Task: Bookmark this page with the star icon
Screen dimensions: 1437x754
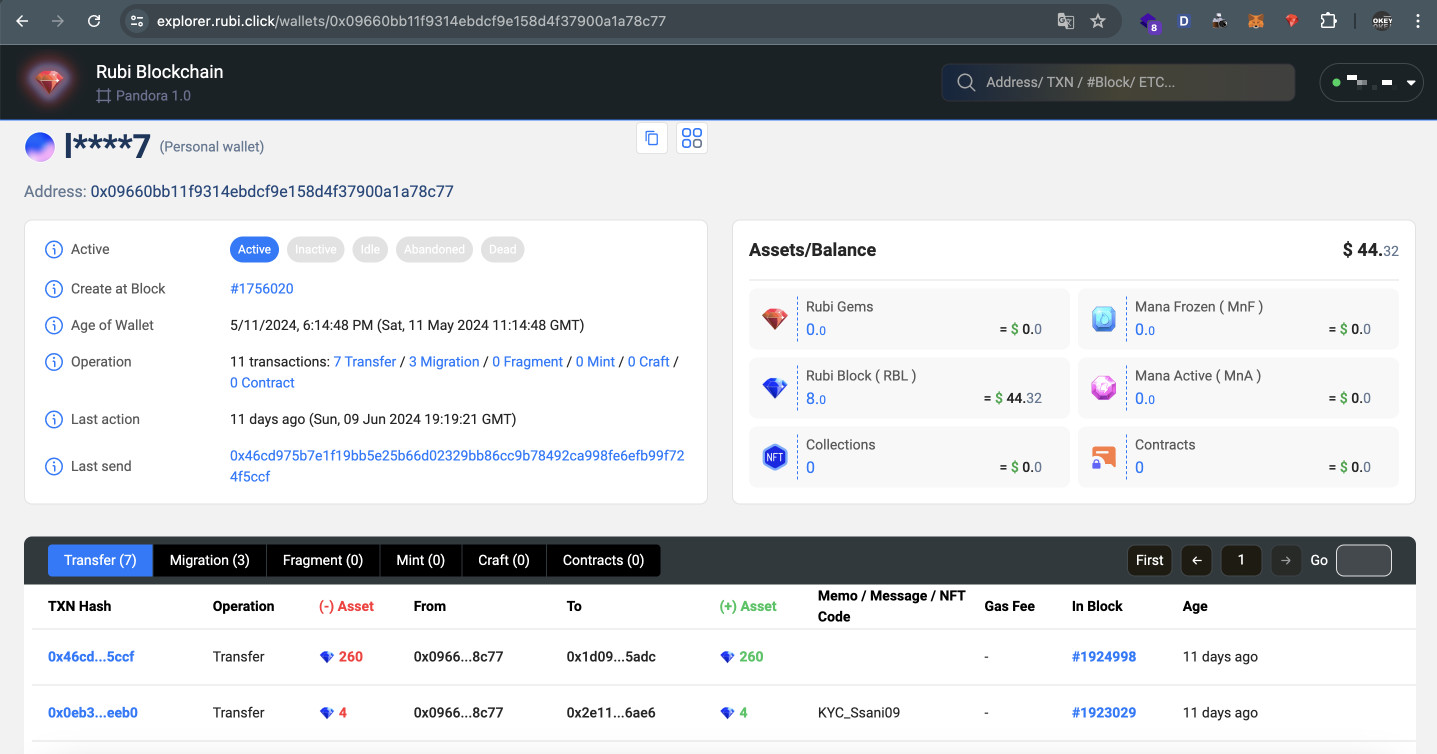Action: (x=1098, y=20)
